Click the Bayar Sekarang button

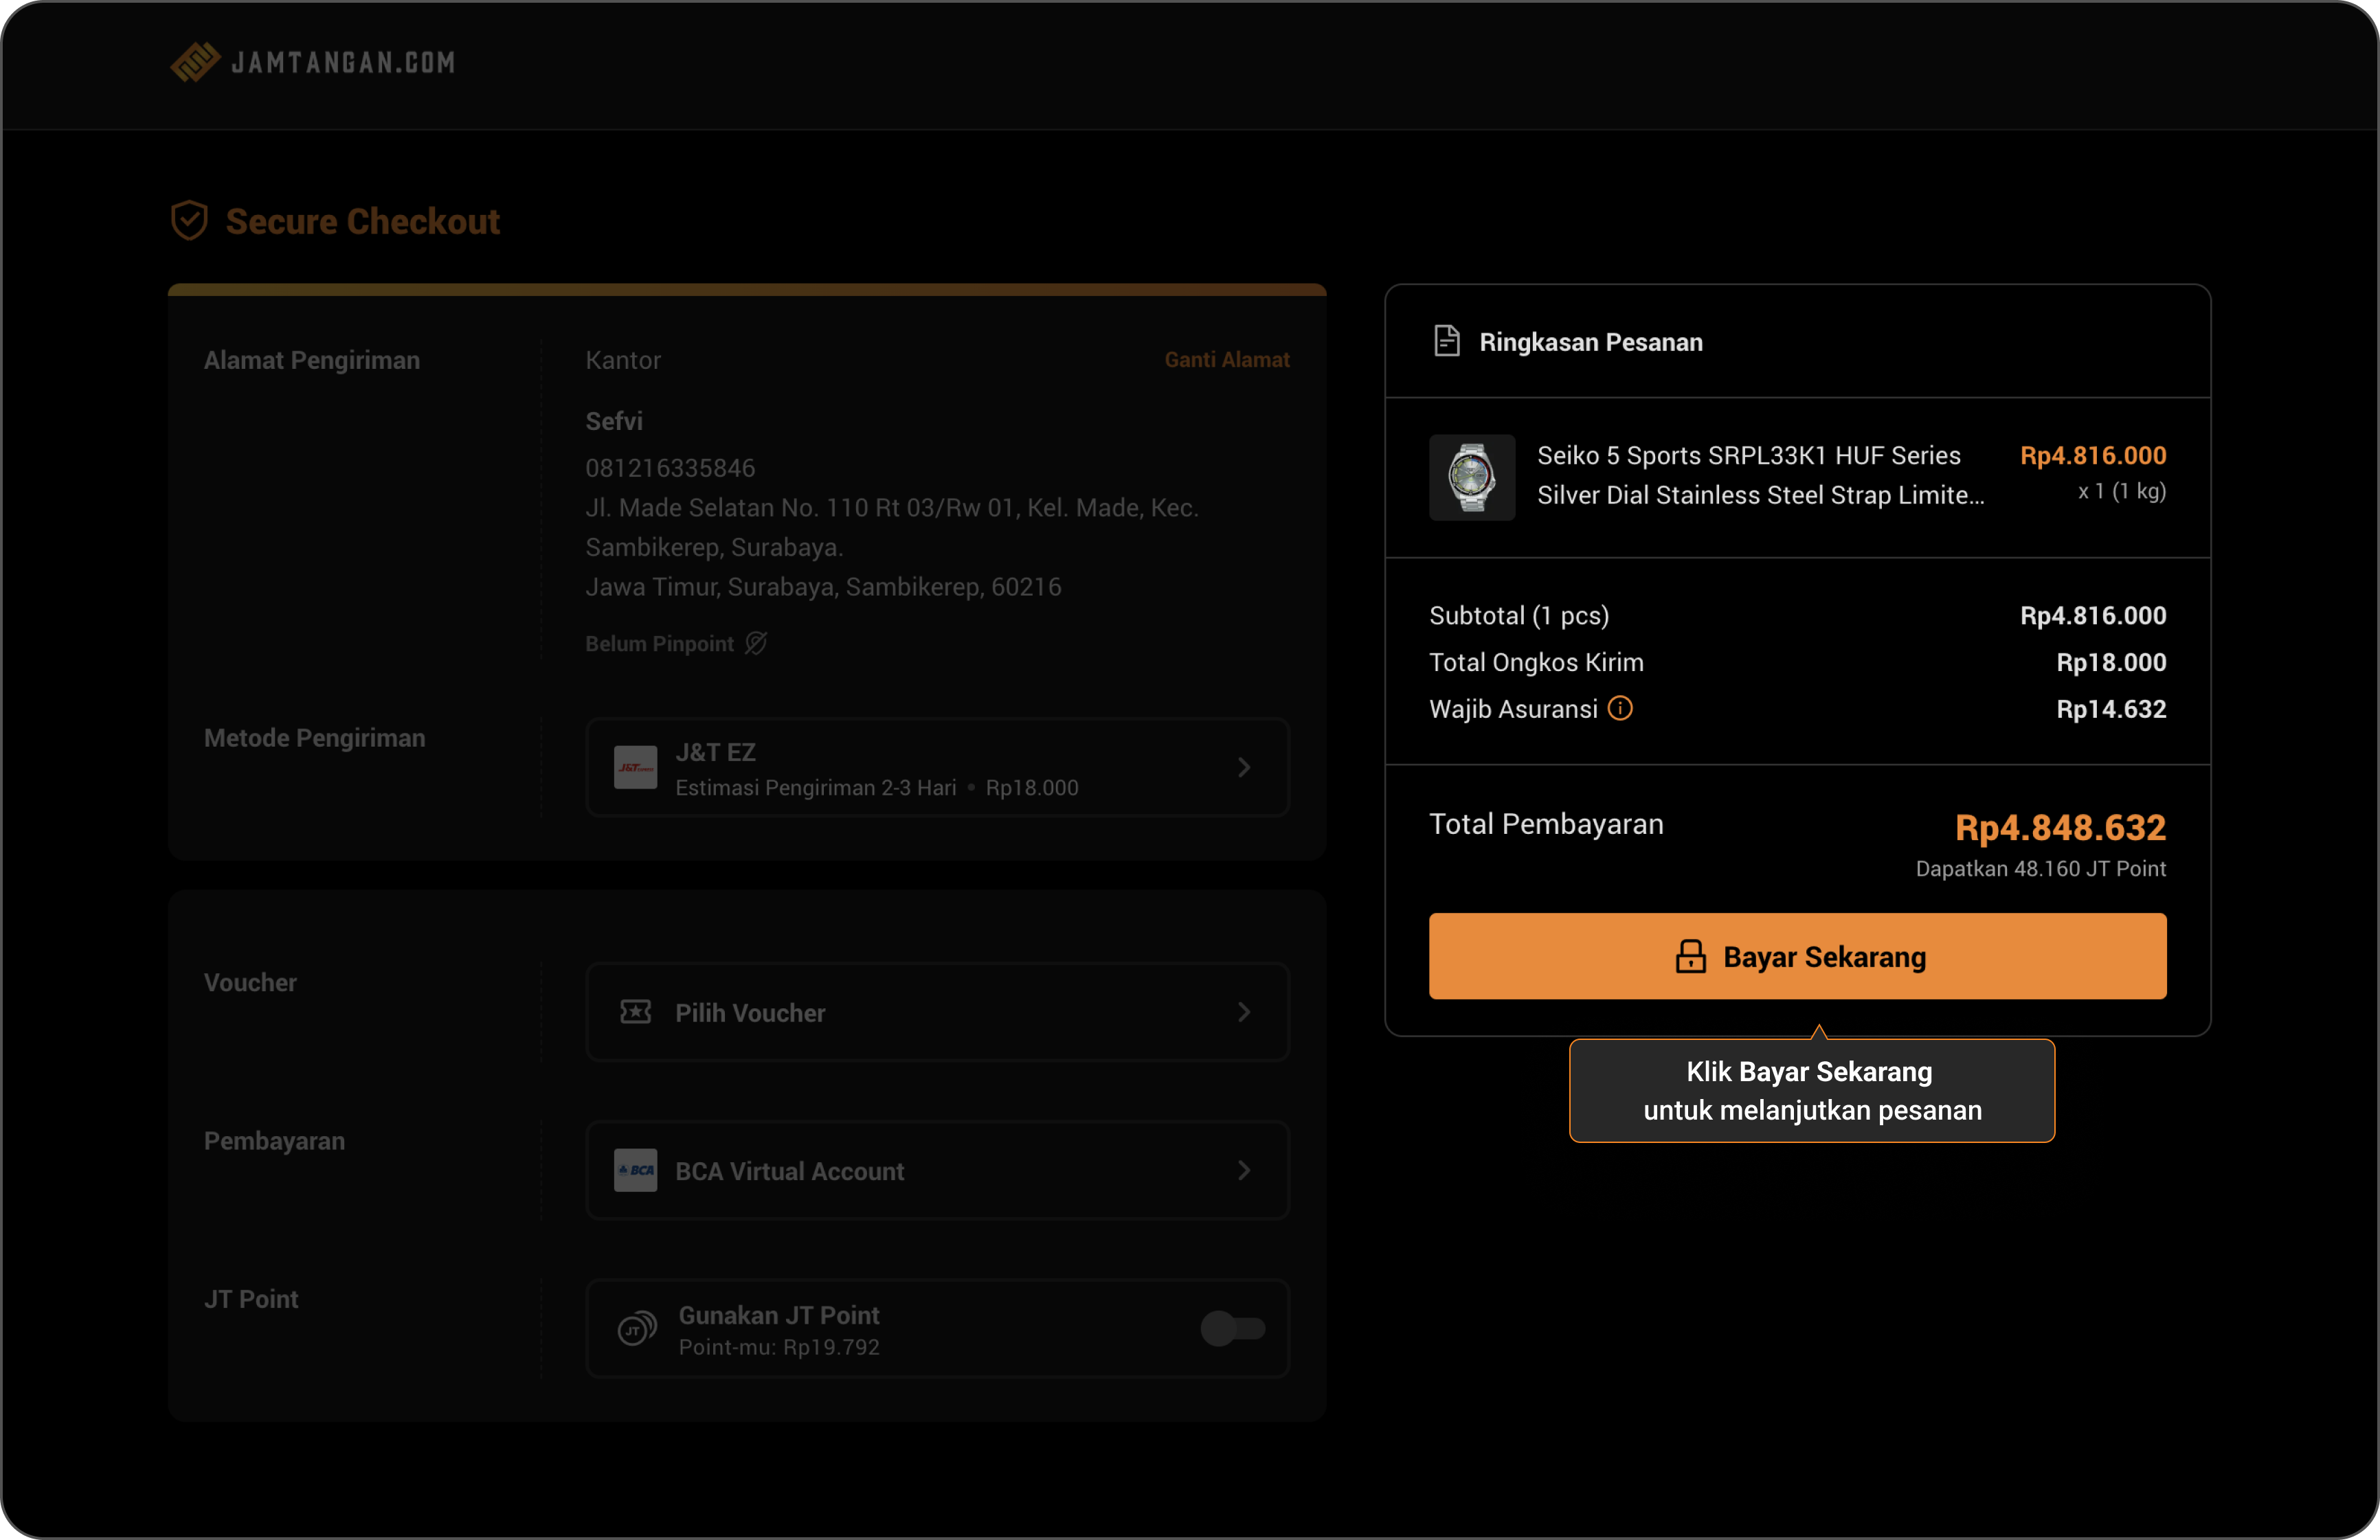click(x=1797, y=956)
